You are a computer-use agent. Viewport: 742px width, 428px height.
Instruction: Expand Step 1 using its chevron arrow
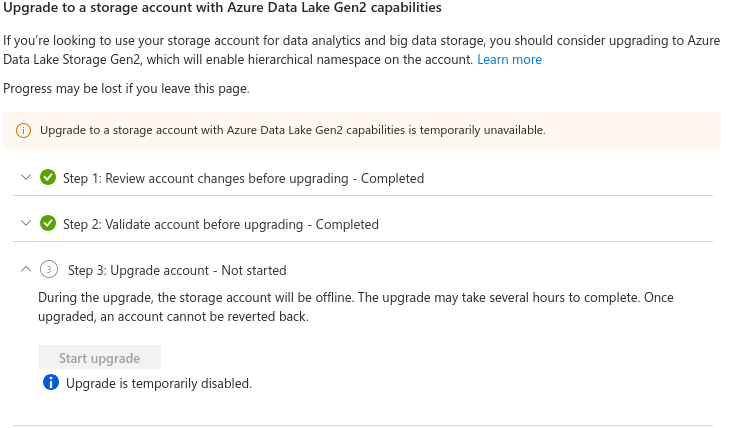(x=25, y=178)
